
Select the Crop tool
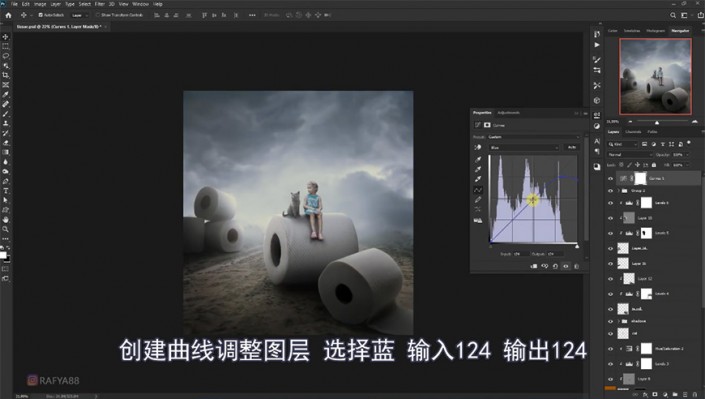(5, 75)
